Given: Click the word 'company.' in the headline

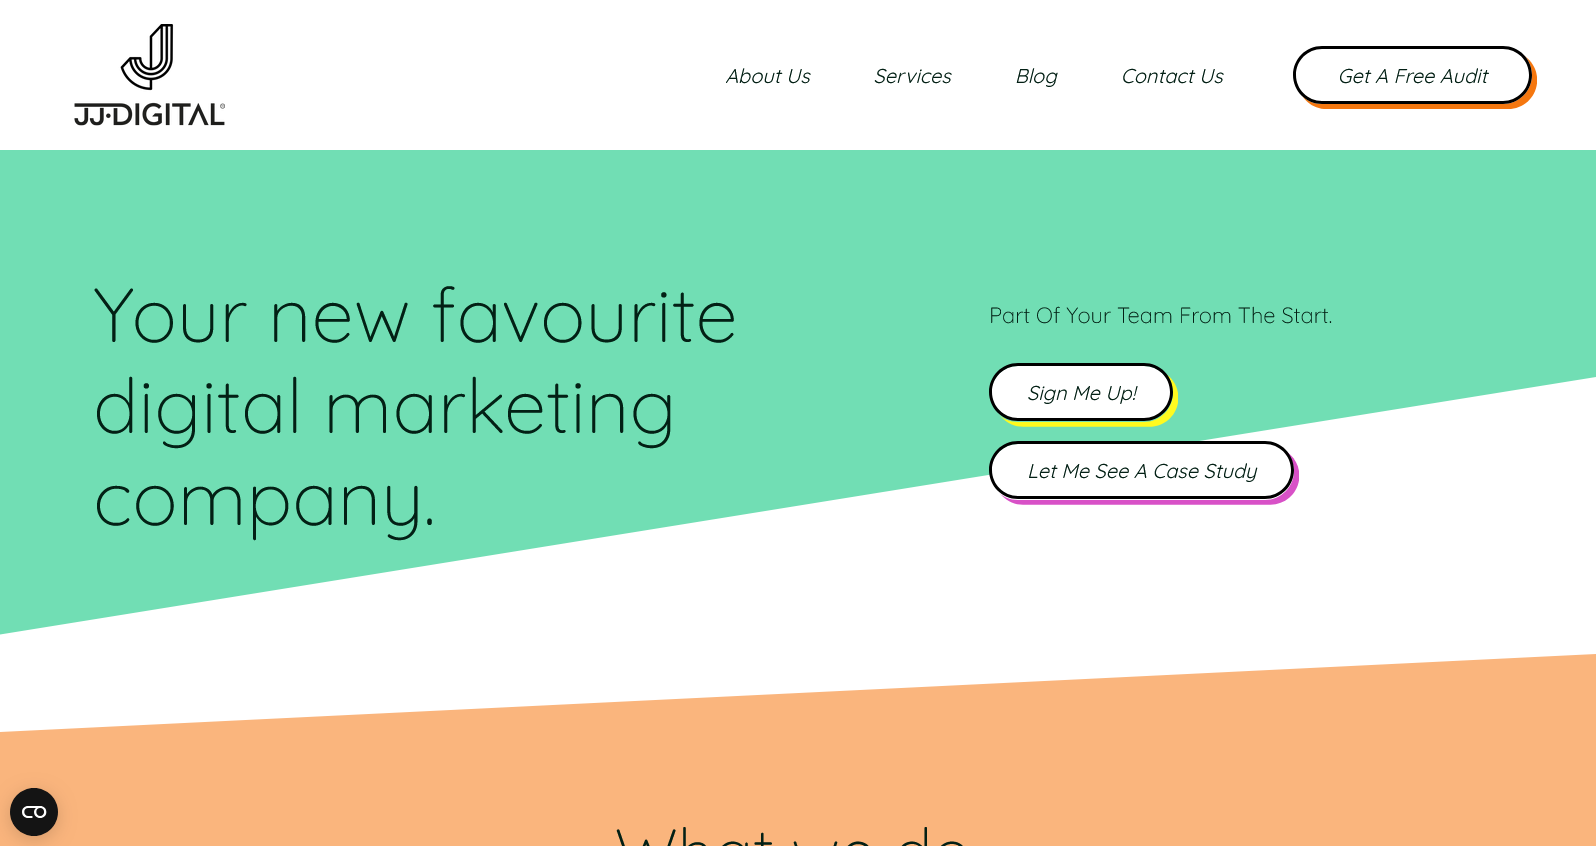Looking at the screenshot, I should pos(265,501).
